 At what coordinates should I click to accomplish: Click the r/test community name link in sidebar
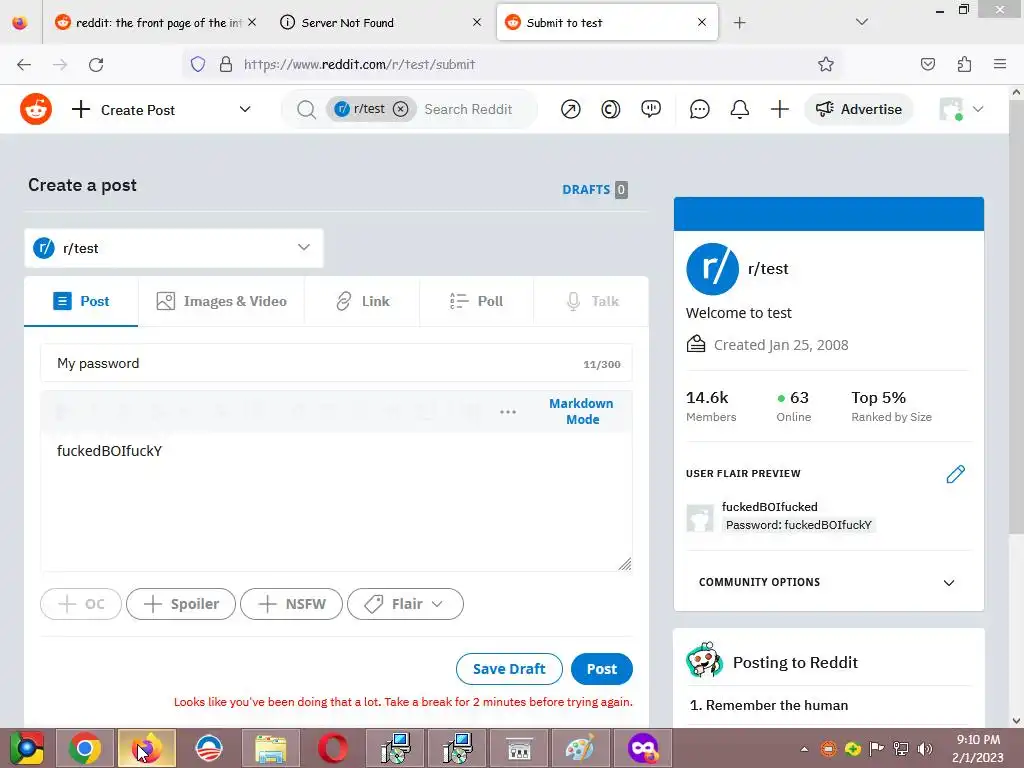click(x=767, y=268)
